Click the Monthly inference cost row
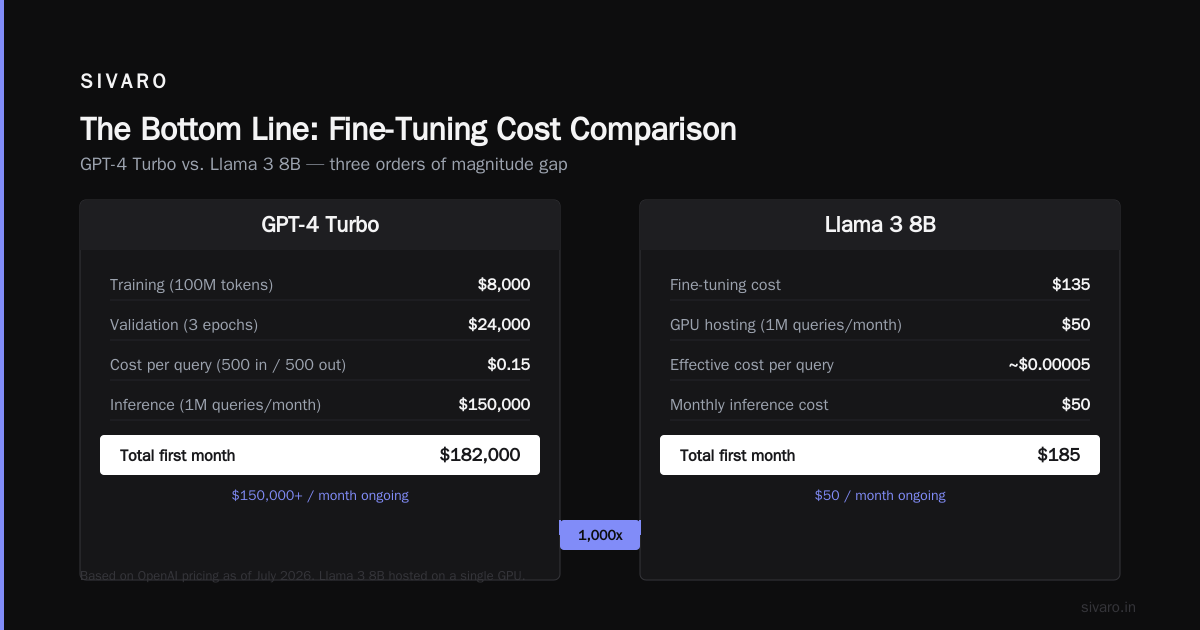 tap(880, 405)
